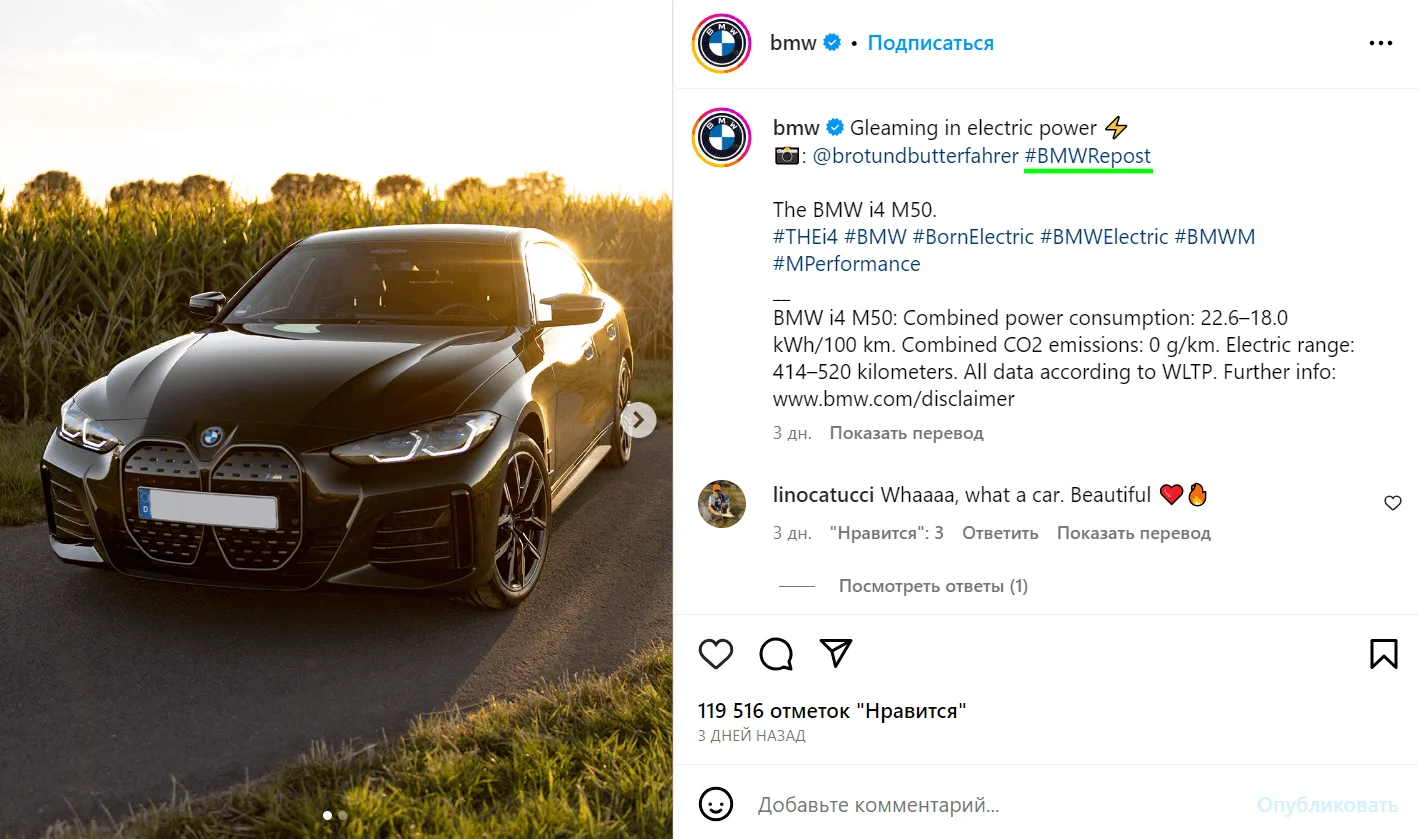Viewport: 1418px width, 839px height.
Task: Select second carousel dot indicator
Action: tap(342, 815)
